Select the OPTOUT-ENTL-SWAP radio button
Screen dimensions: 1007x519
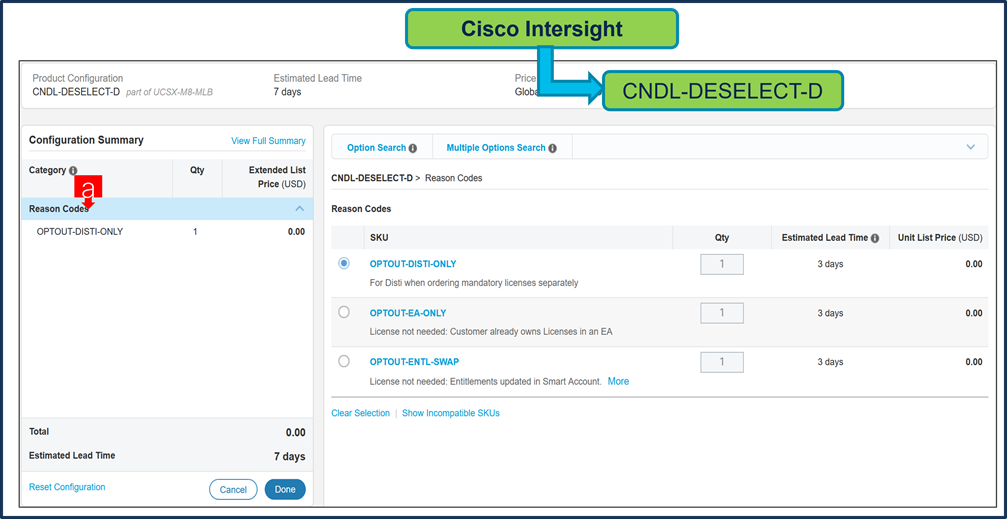[344, 361]
